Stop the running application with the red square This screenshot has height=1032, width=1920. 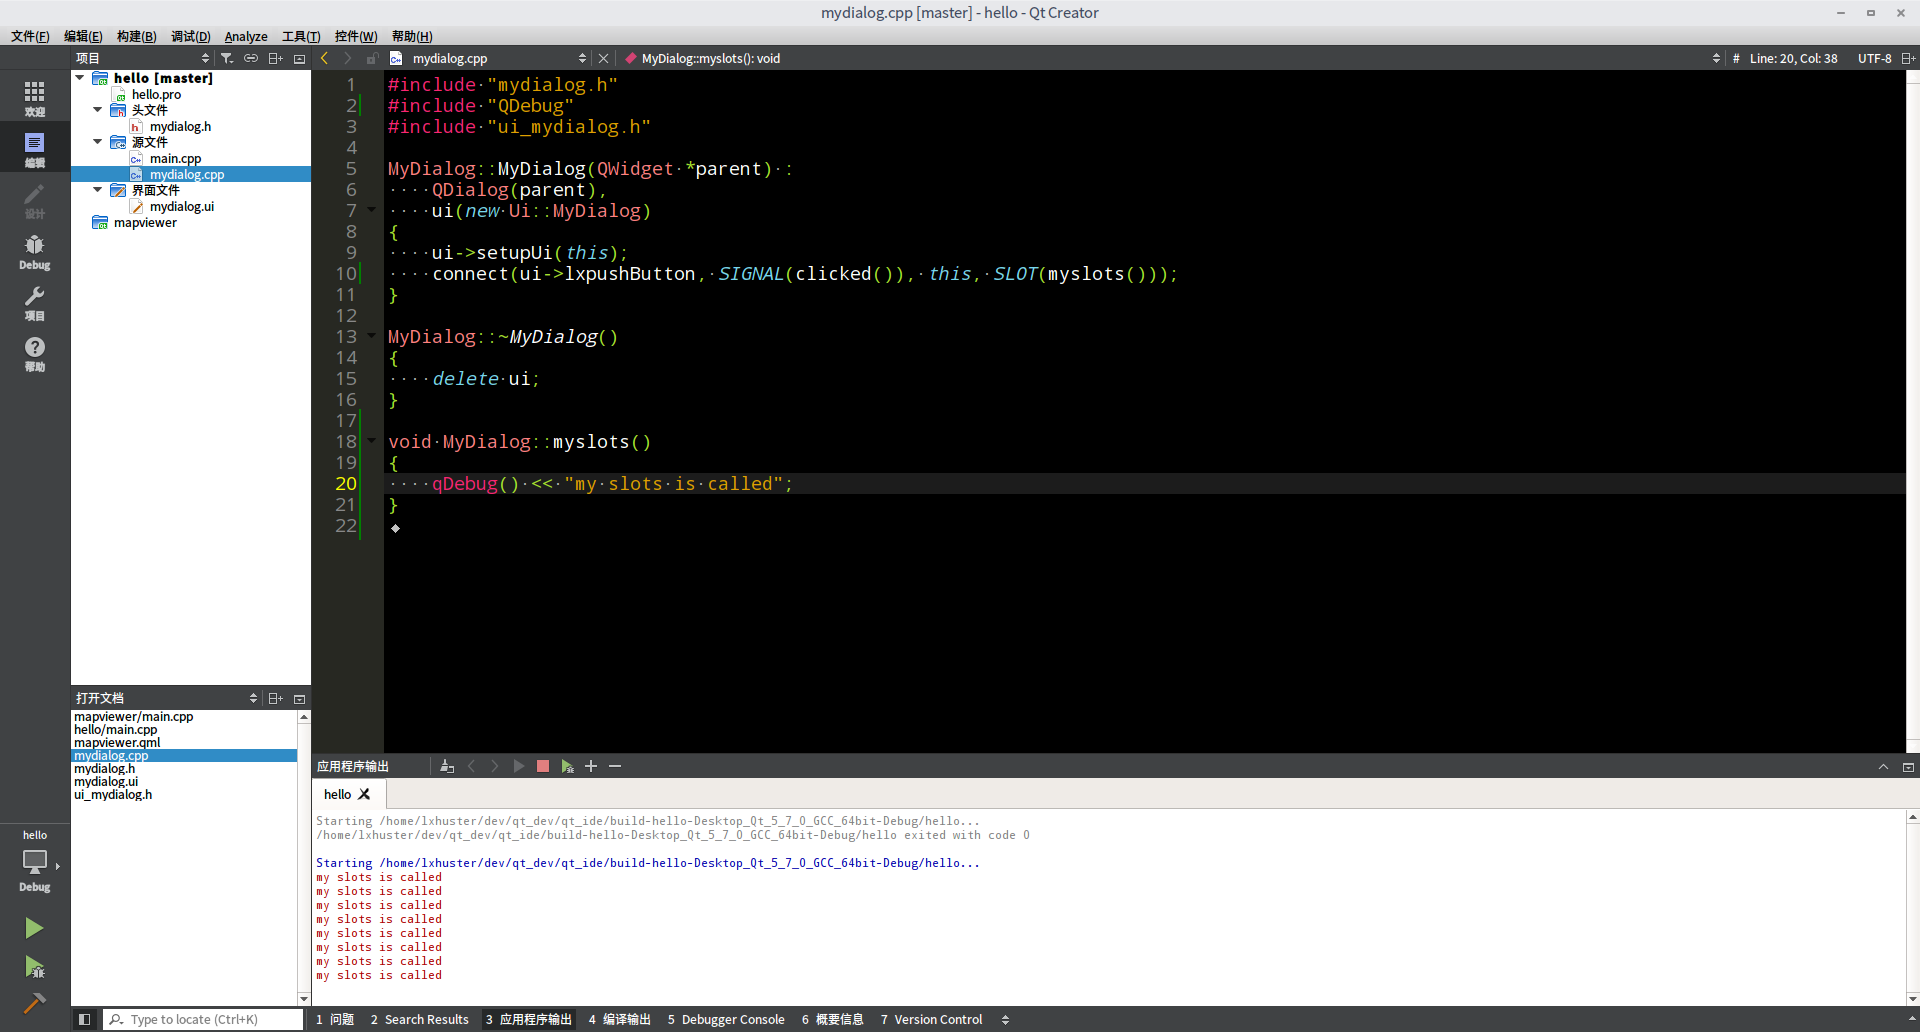(543, 766)
